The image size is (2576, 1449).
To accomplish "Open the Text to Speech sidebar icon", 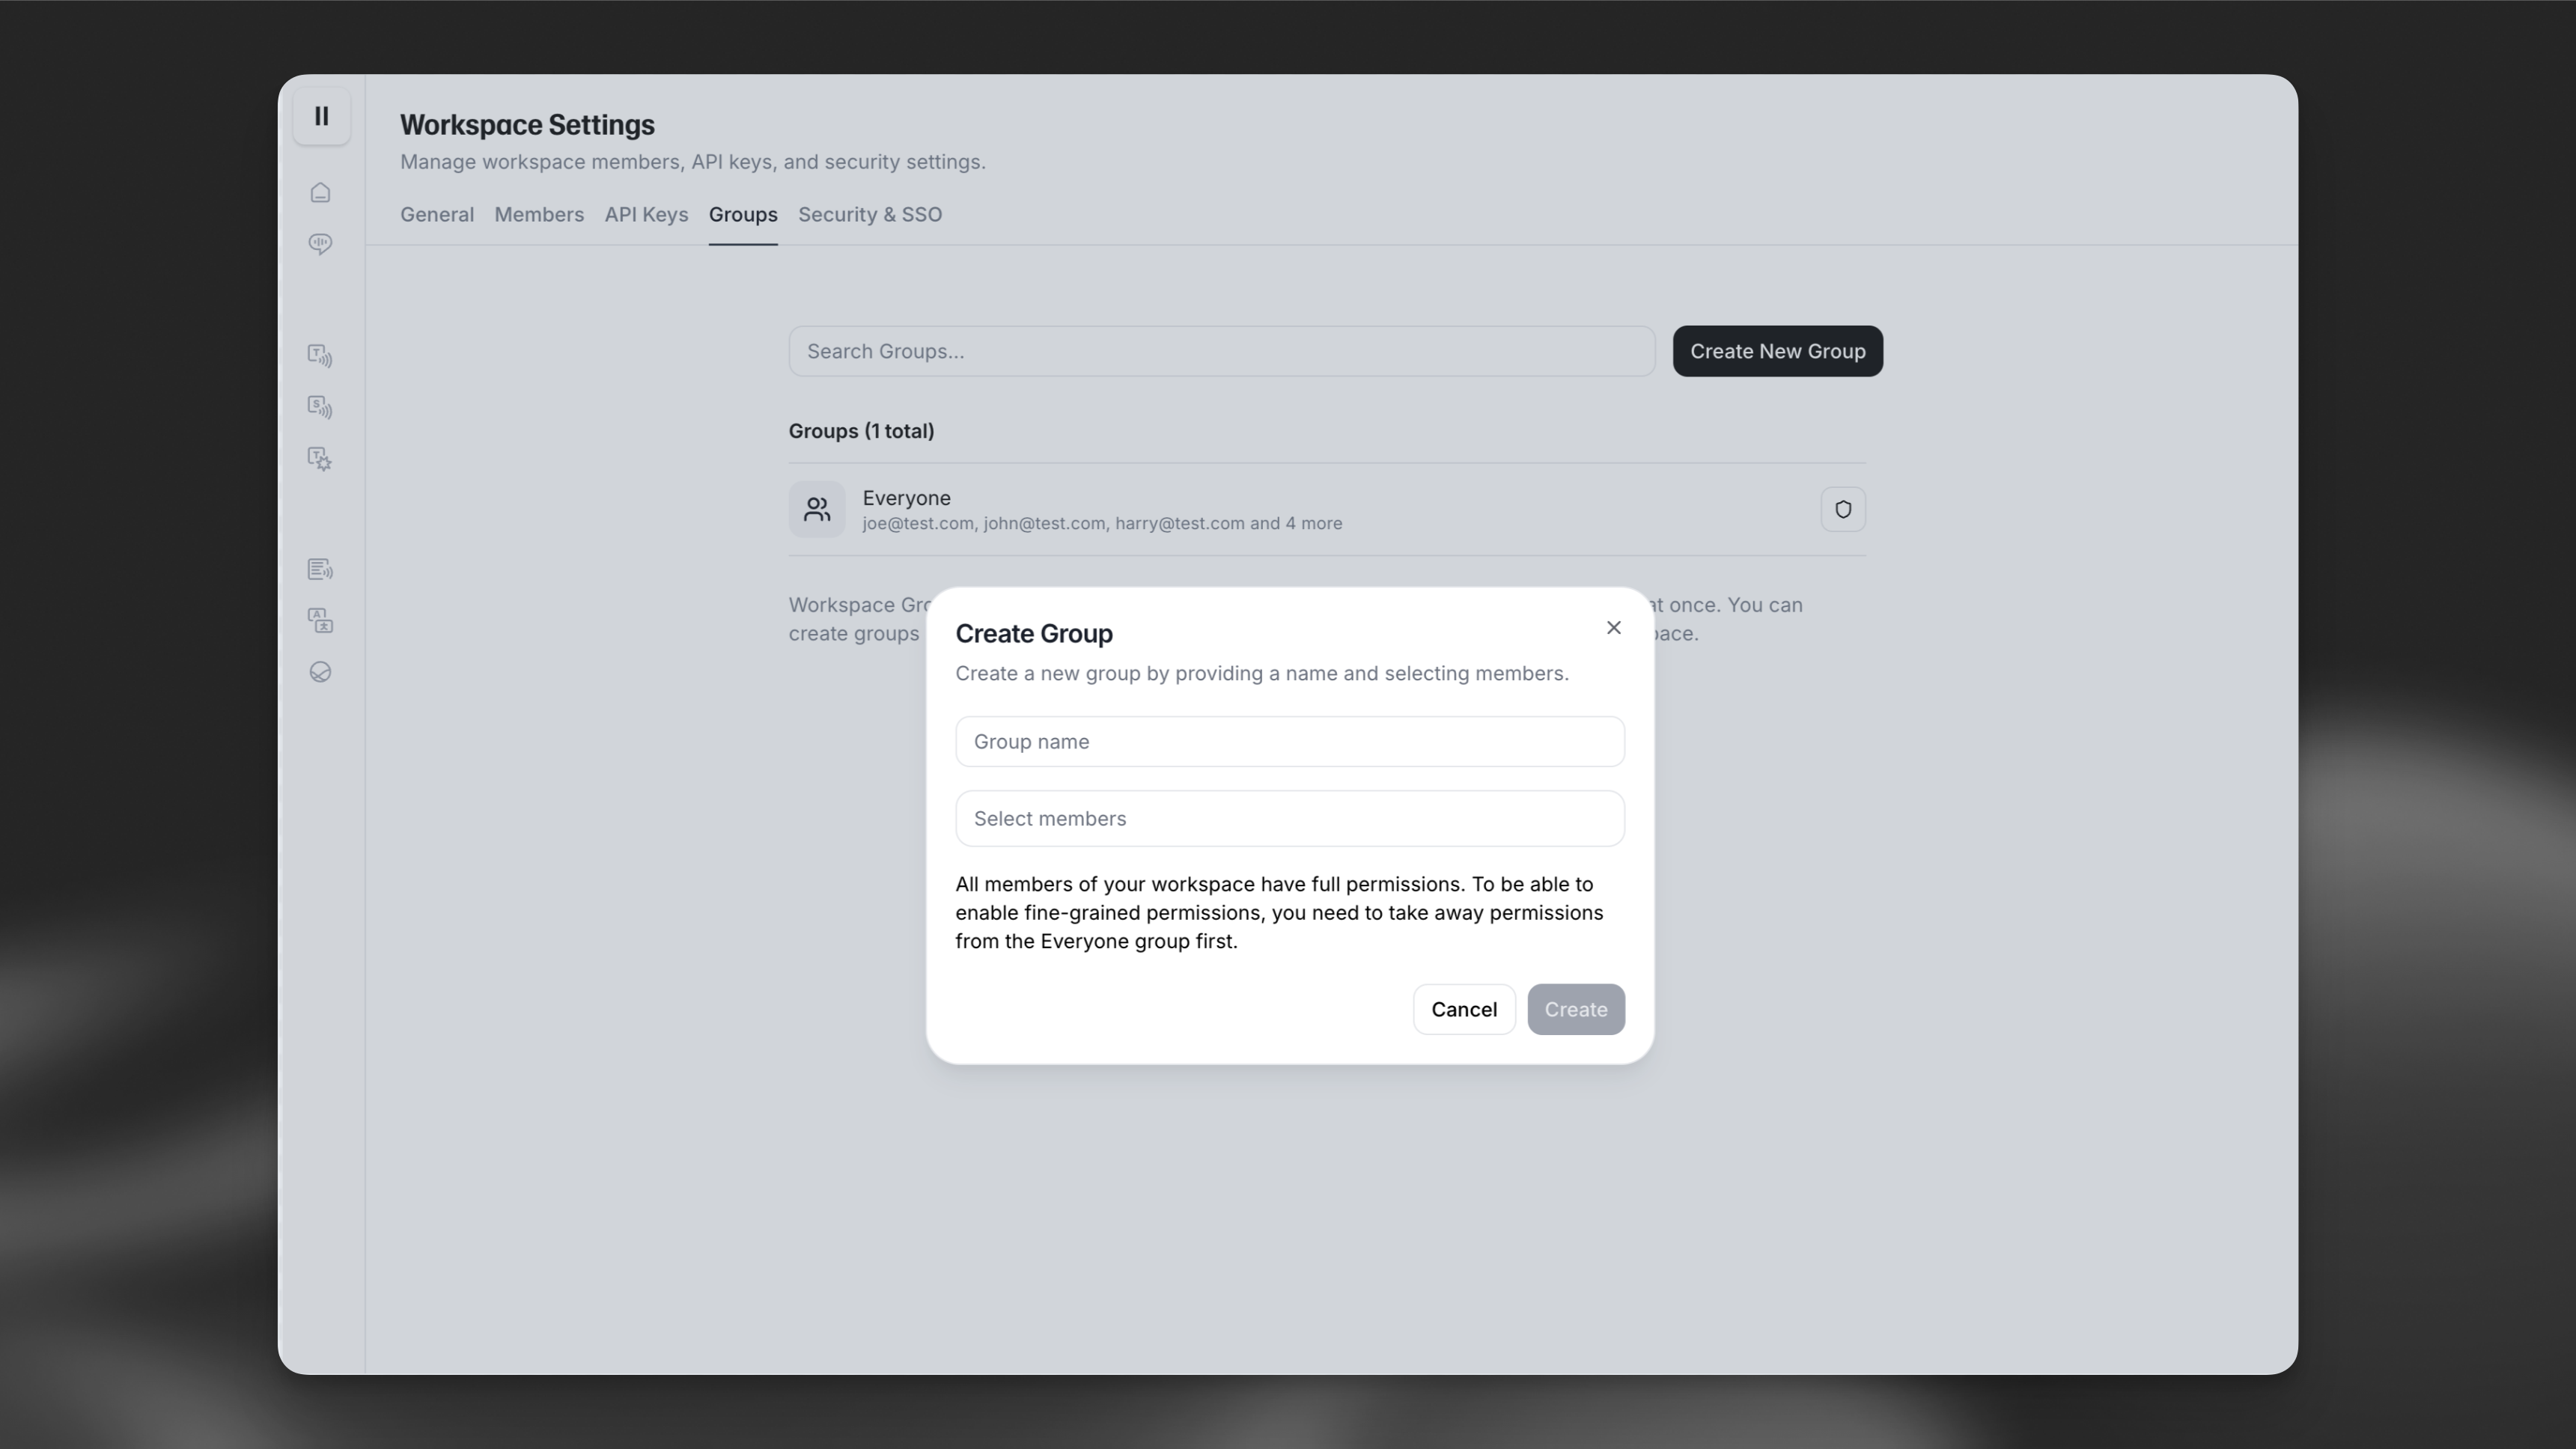I will point(320,356).
